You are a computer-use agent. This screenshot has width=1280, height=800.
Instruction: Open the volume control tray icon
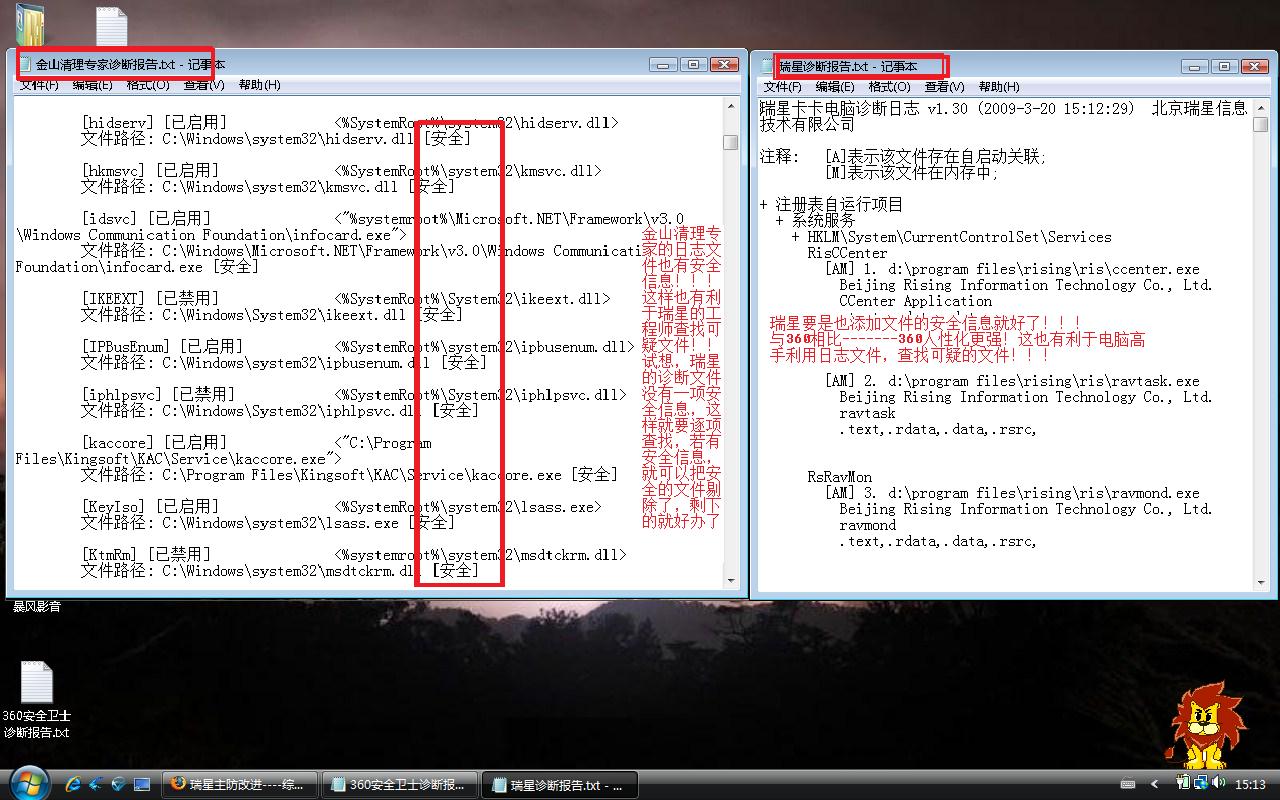[1221, 784]
